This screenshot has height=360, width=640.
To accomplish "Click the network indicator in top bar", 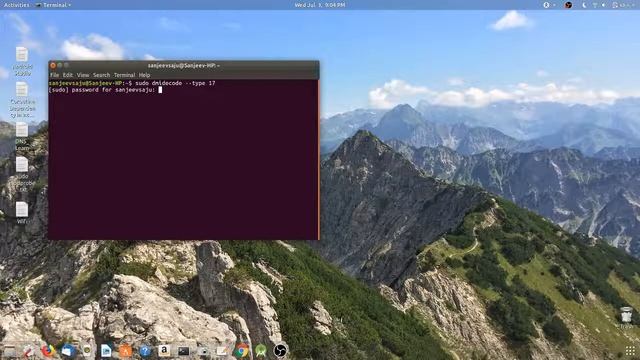I will coord(595,5).
